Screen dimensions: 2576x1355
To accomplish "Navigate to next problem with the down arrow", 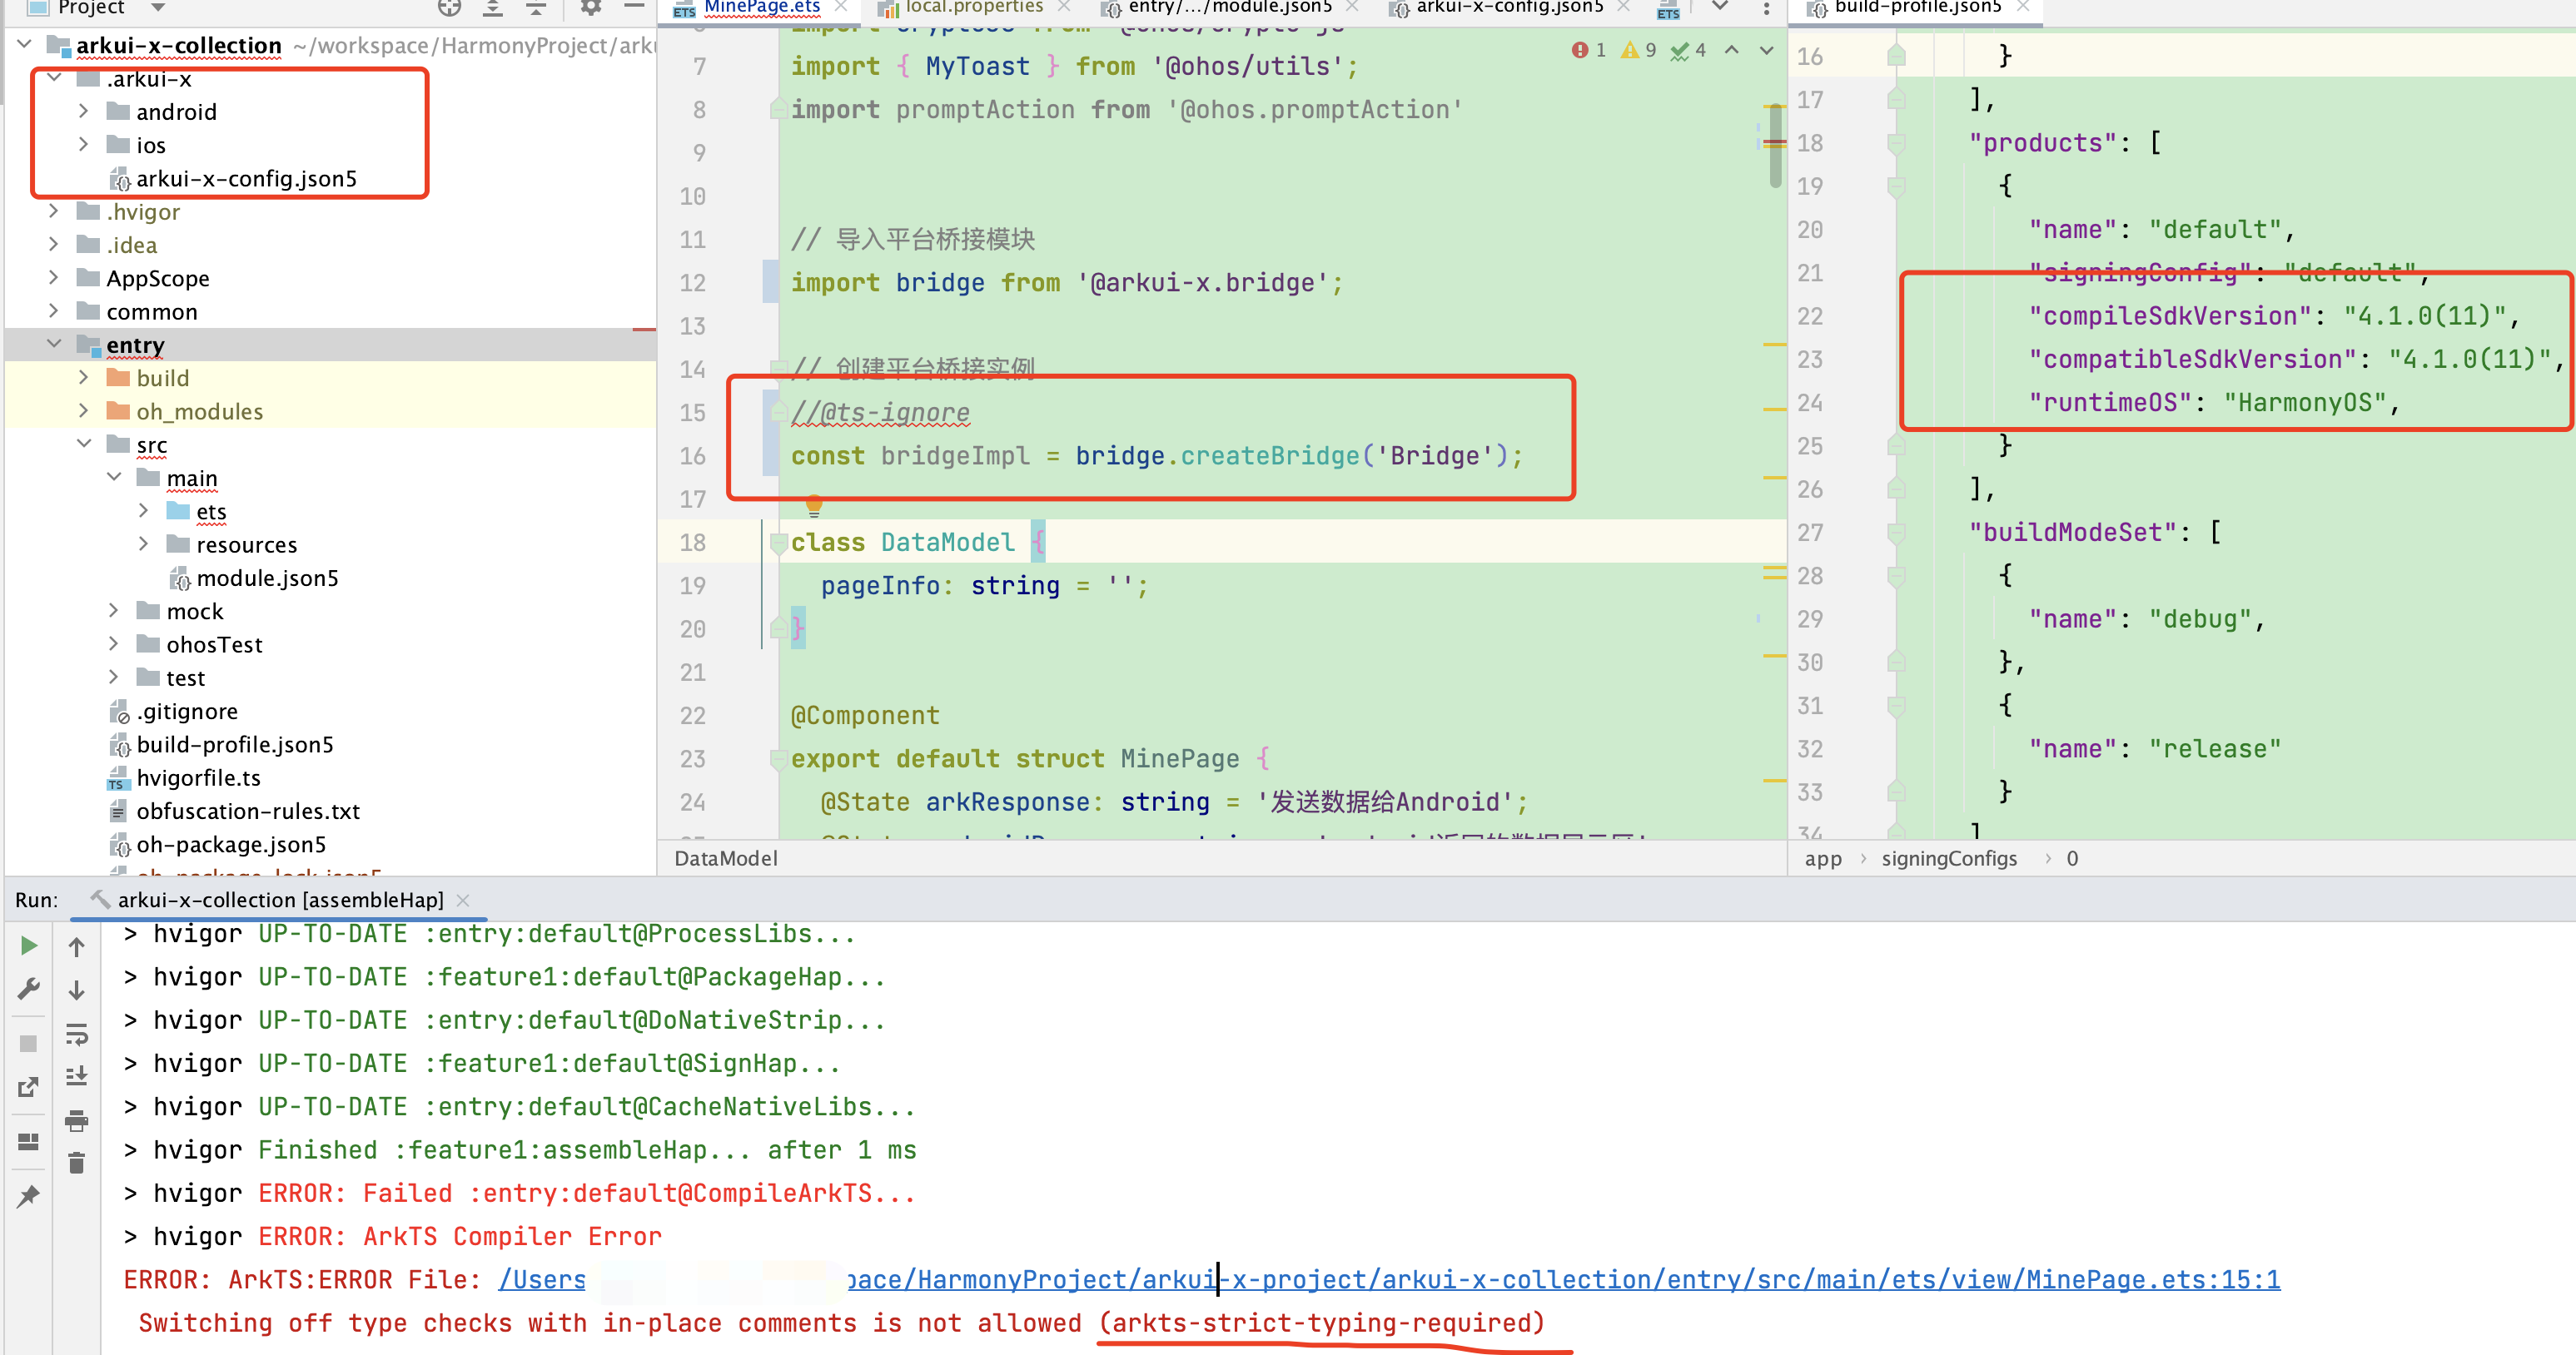I will pyautogui.click(x=1766, y=50).
